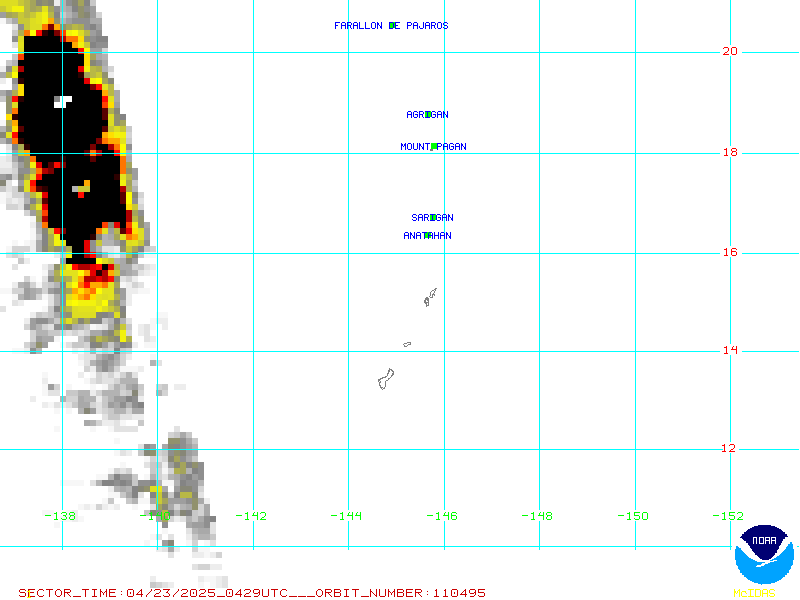
Task: Click the Farallon de Pajaros green marker
Action: tap(392, 26)
